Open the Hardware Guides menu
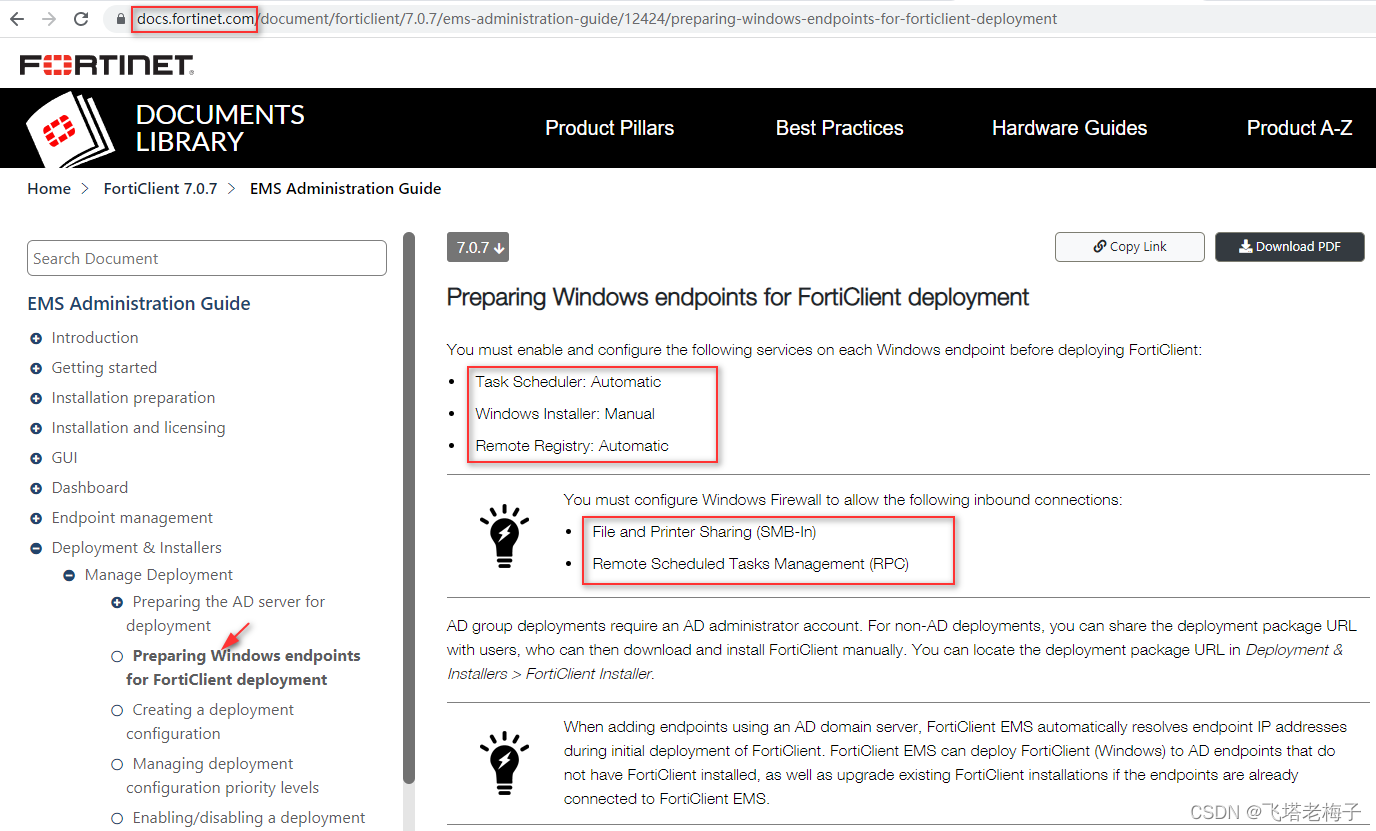This screenshot has height=831, width=1376. [x=1069, y=128]
